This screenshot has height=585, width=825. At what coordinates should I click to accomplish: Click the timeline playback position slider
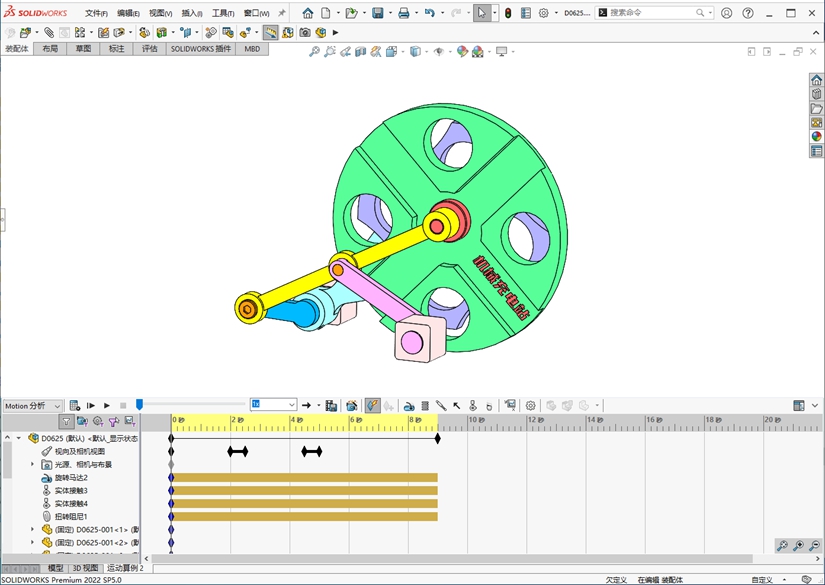tap(139, 405)
